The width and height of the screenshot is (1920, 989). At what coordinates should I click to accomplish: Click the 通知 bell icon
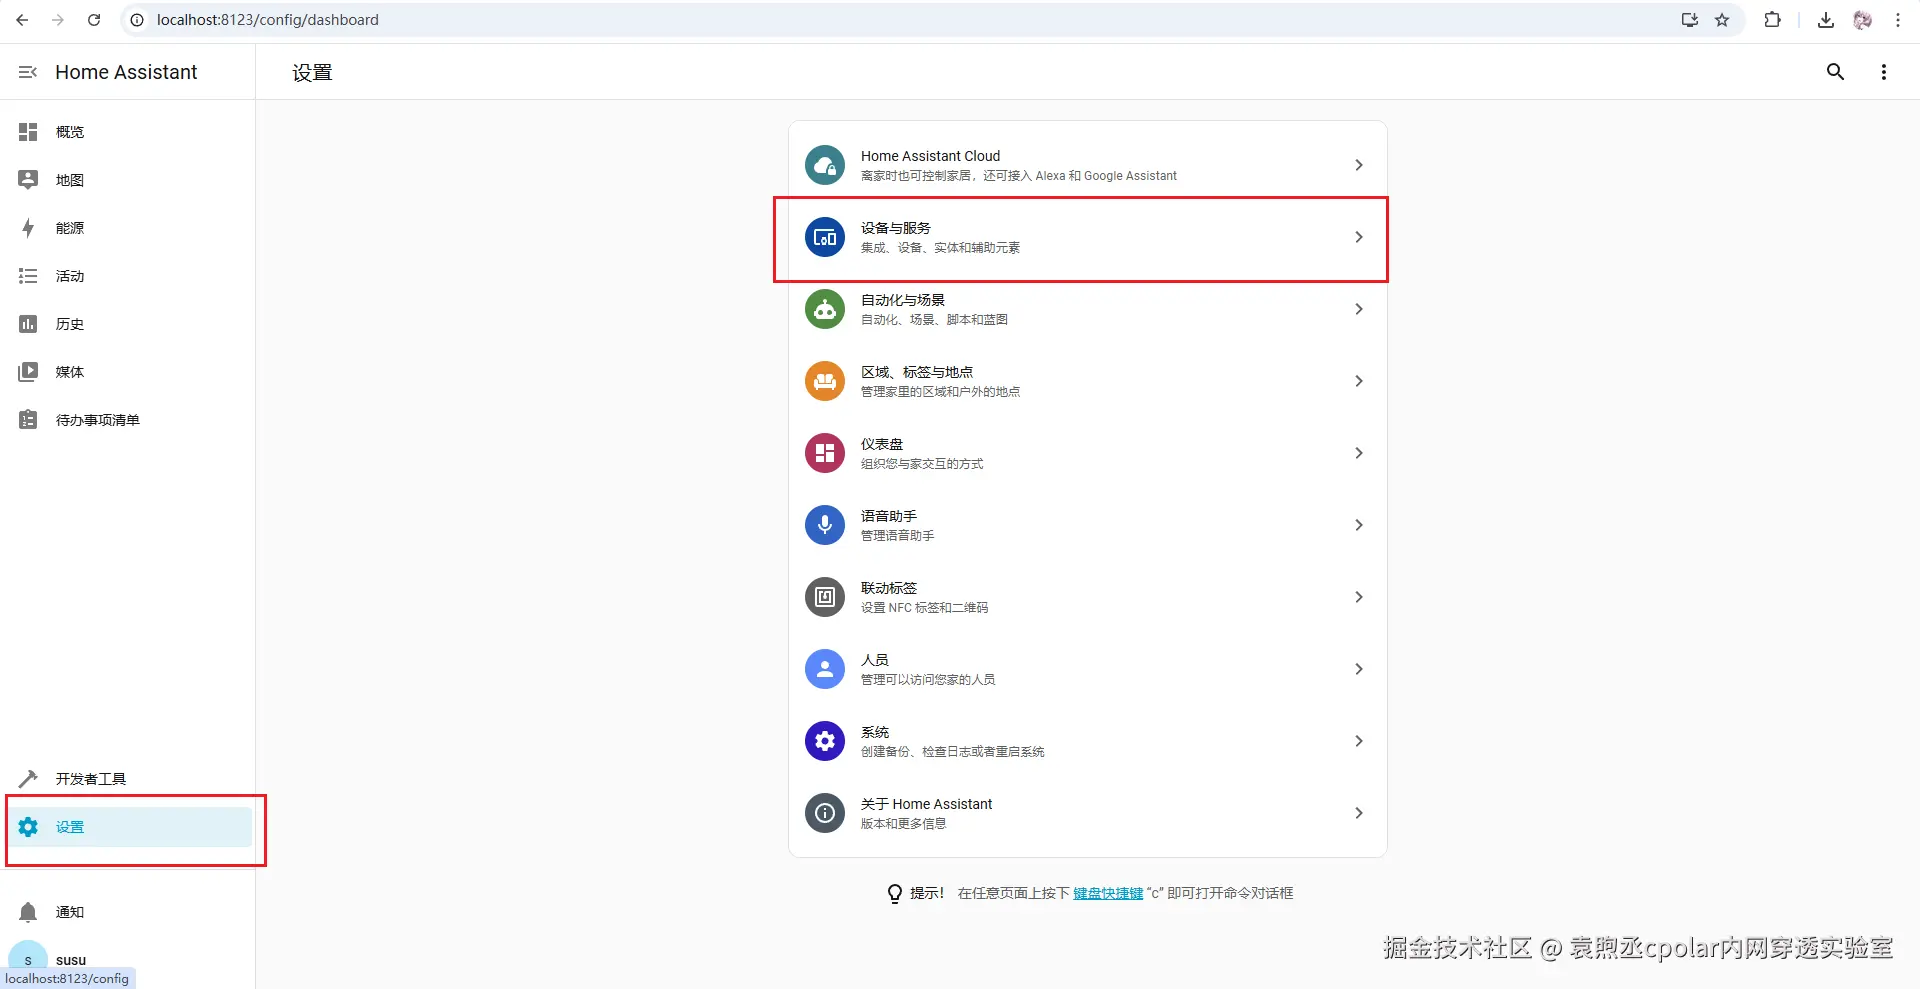pyautogui.click(x=28, y=912)
